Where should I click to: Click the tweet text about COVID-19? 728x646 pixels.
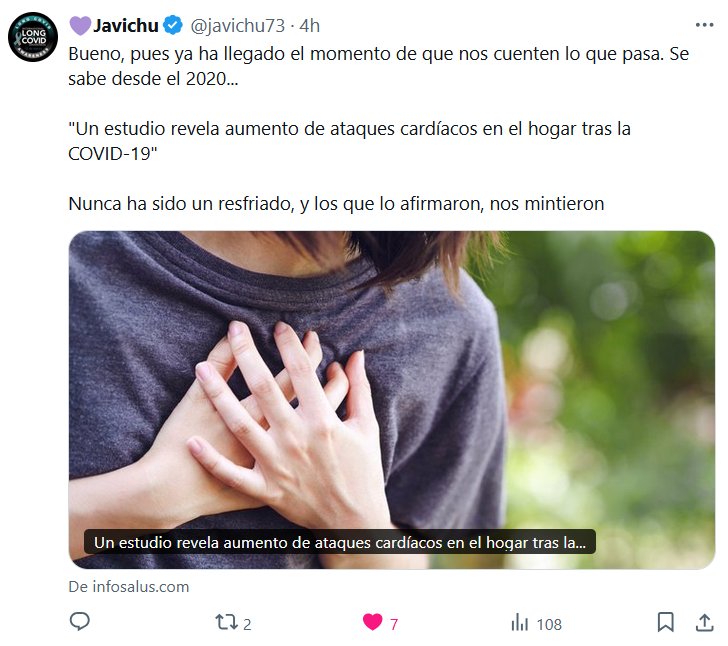tap(378, 129)
